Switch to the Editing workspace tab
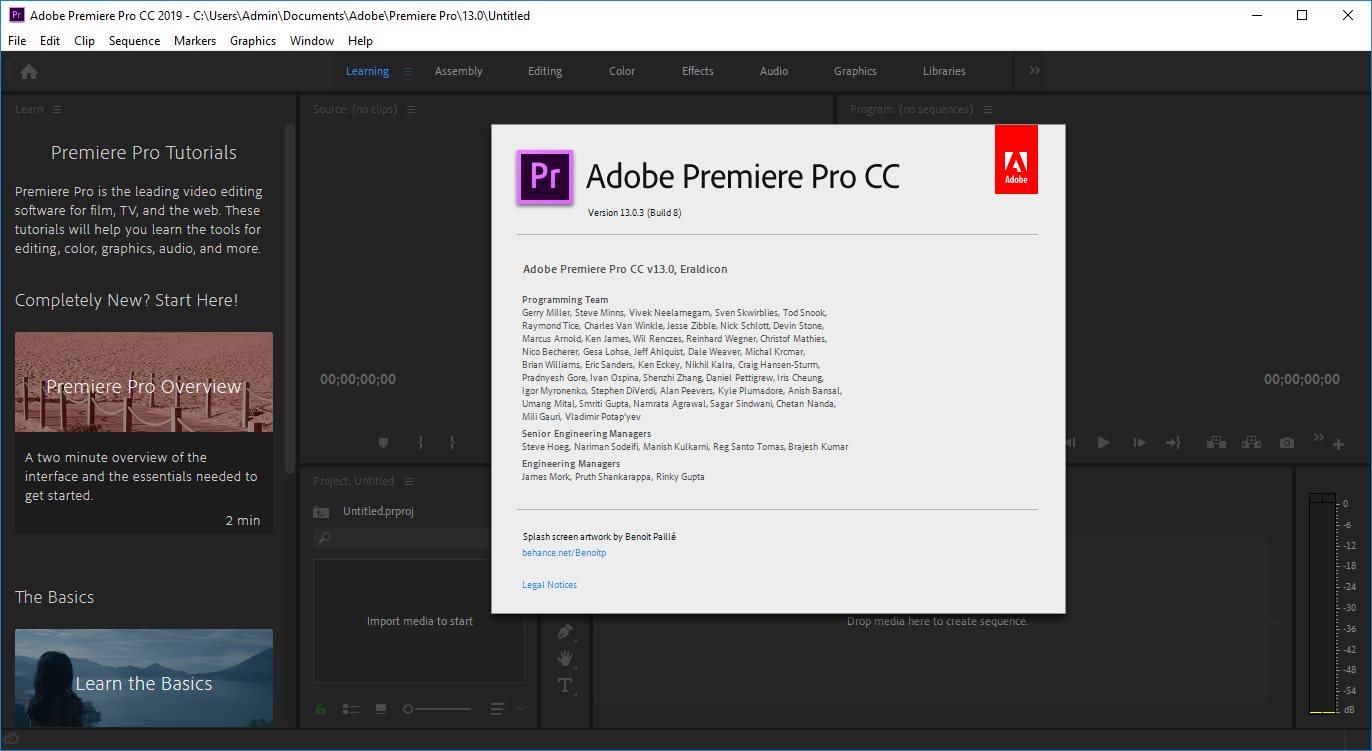Screen dimensions: 1372x751 point(545,71)
